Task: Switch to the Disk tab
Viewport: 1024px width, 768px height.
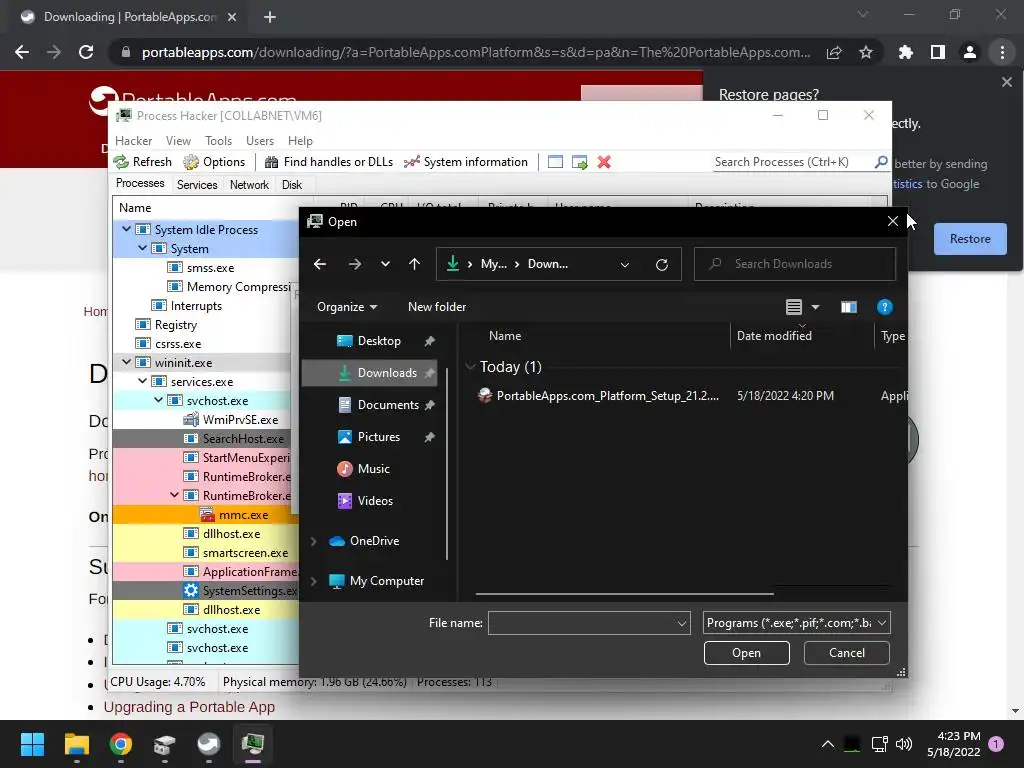Action: click(292, 185)
